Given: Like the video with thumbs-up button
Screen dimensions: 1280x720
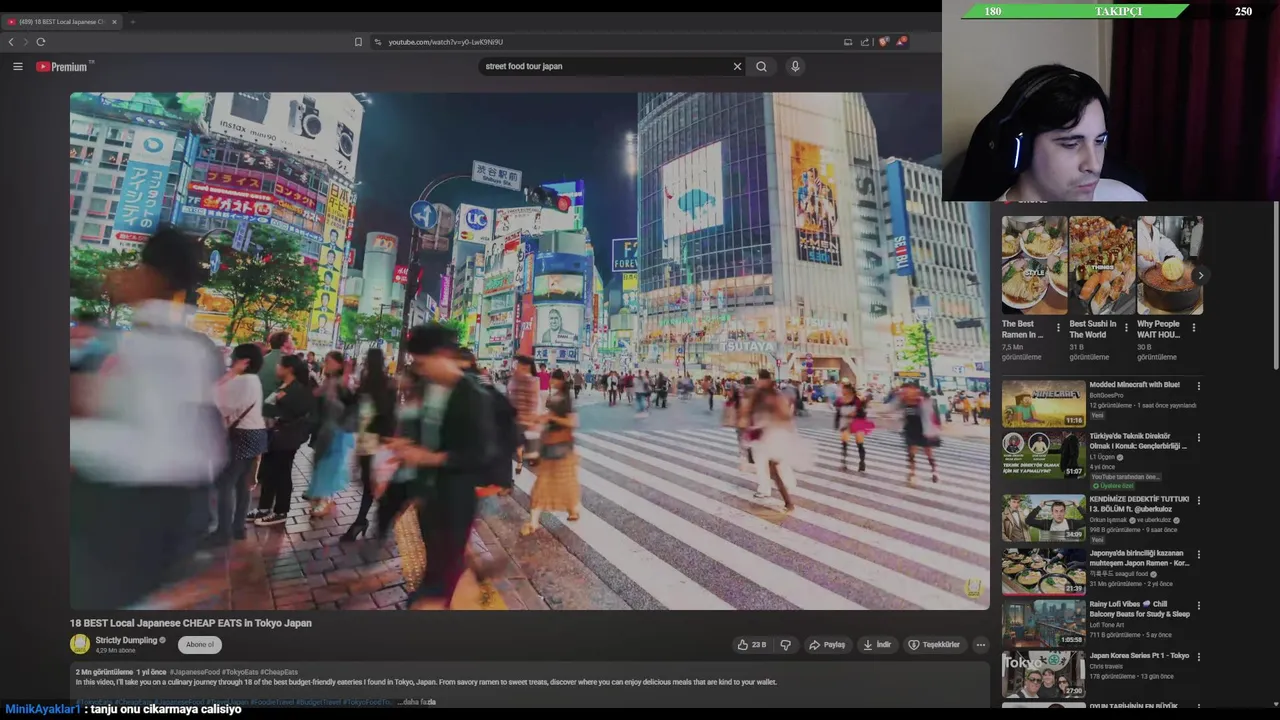Looking at the screenshot, I should click(751, 645).
